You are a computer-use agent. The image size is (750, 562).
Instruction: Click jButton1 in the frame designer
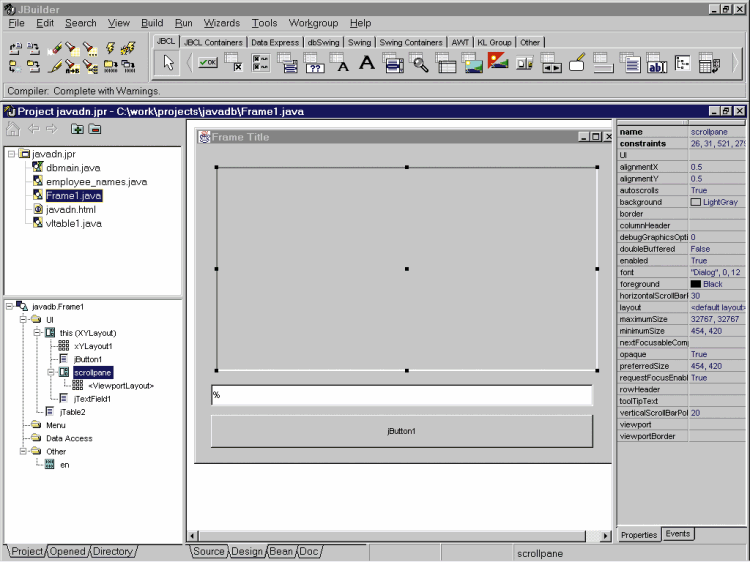401,431
